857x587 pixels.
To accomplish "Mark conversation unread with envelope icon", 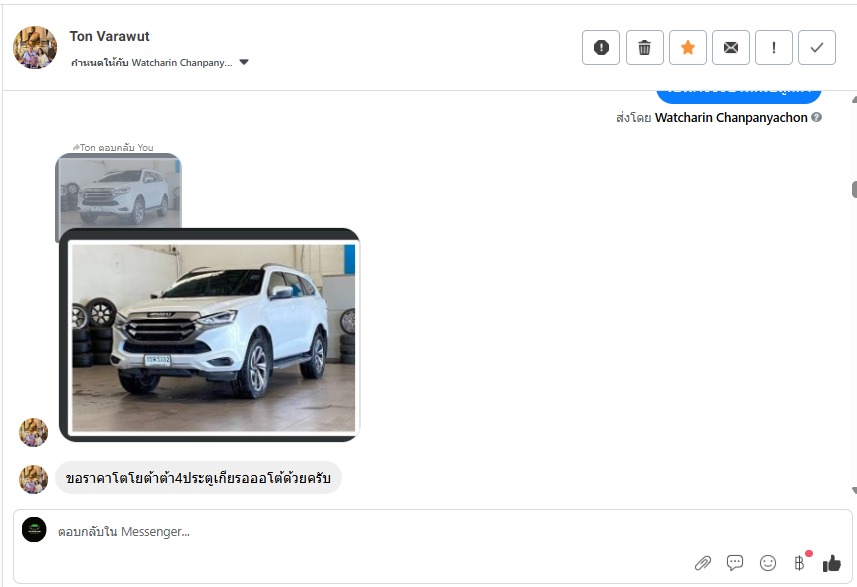I will click(x=731, y=47).
